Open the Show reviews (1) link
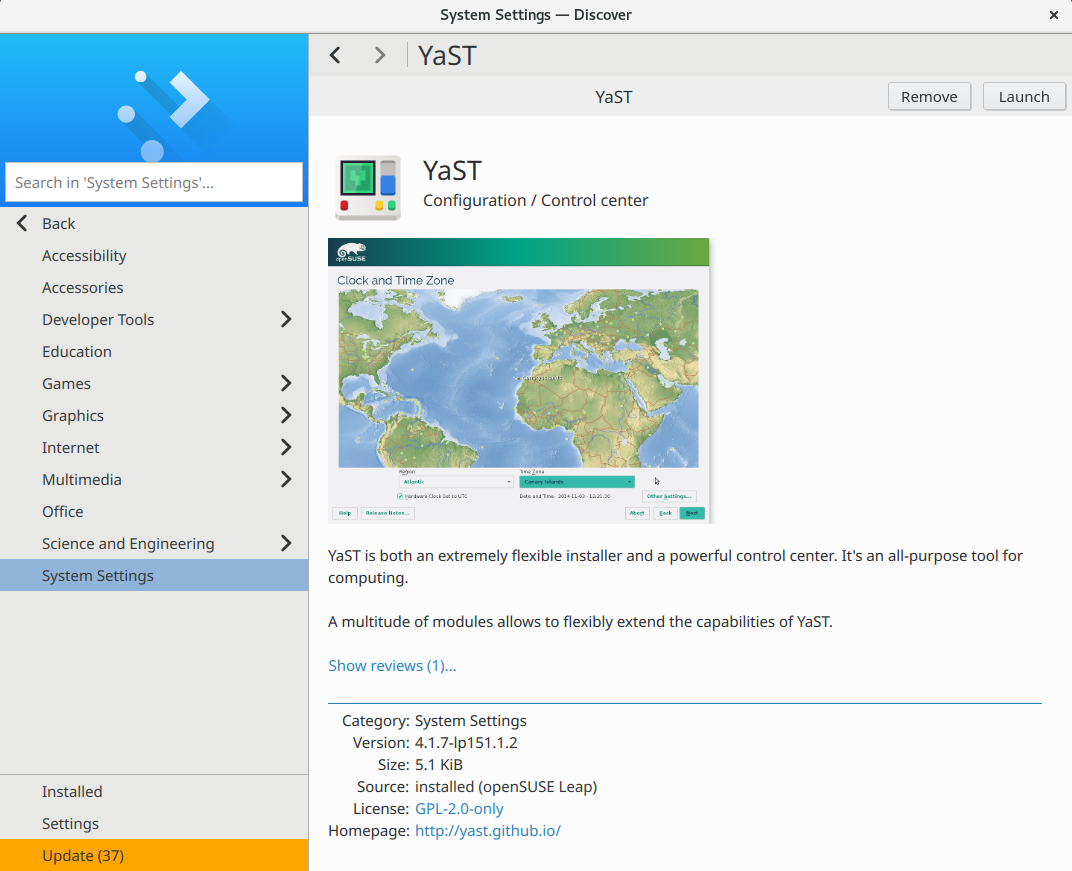Image resolution: width=1072 pixels, height=871 pixels. coord(392,666)
